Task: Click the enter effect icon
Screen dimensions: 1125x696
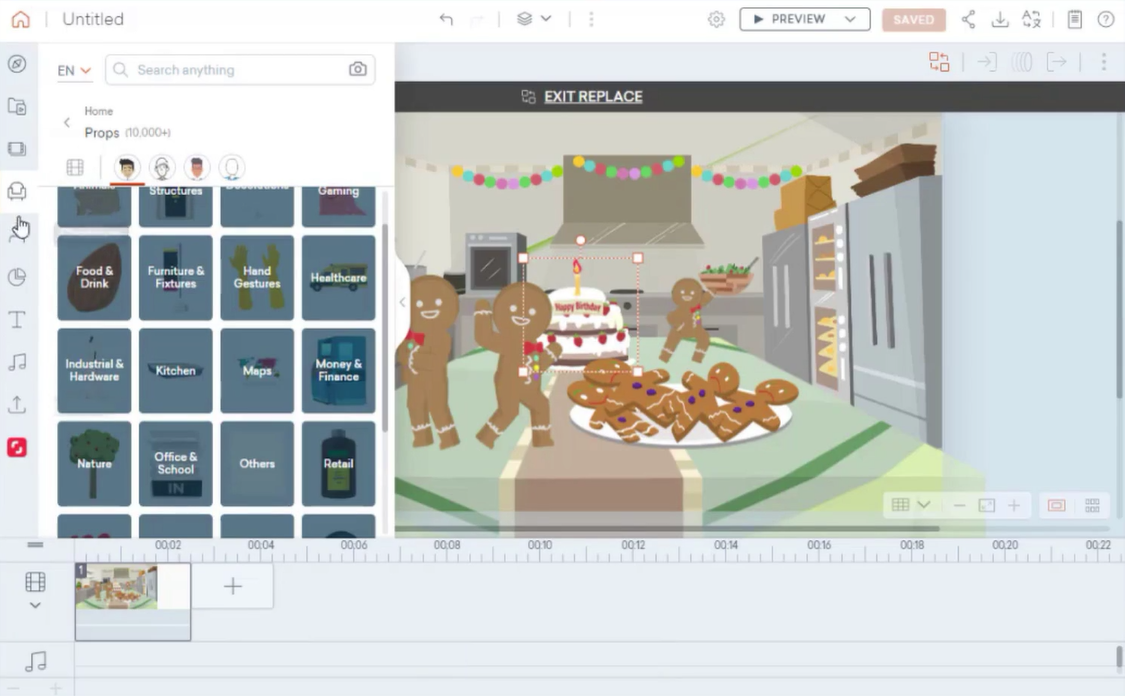Action: tap(987, 62)
